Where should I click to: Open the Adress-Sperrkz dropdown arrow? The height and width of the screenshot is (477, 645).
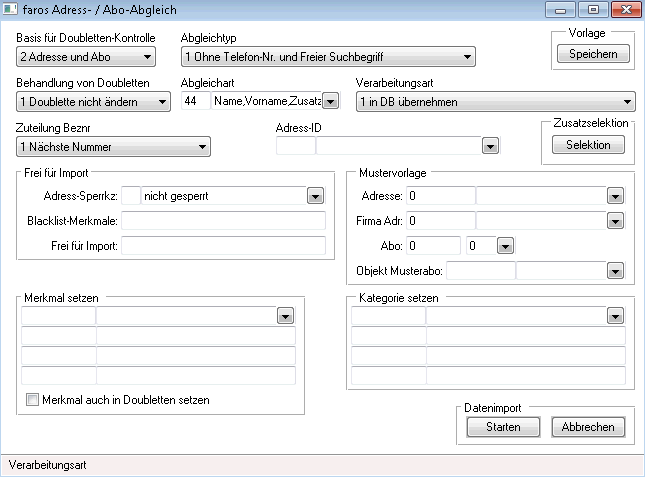pyautogui.click(x=315, y=196)
